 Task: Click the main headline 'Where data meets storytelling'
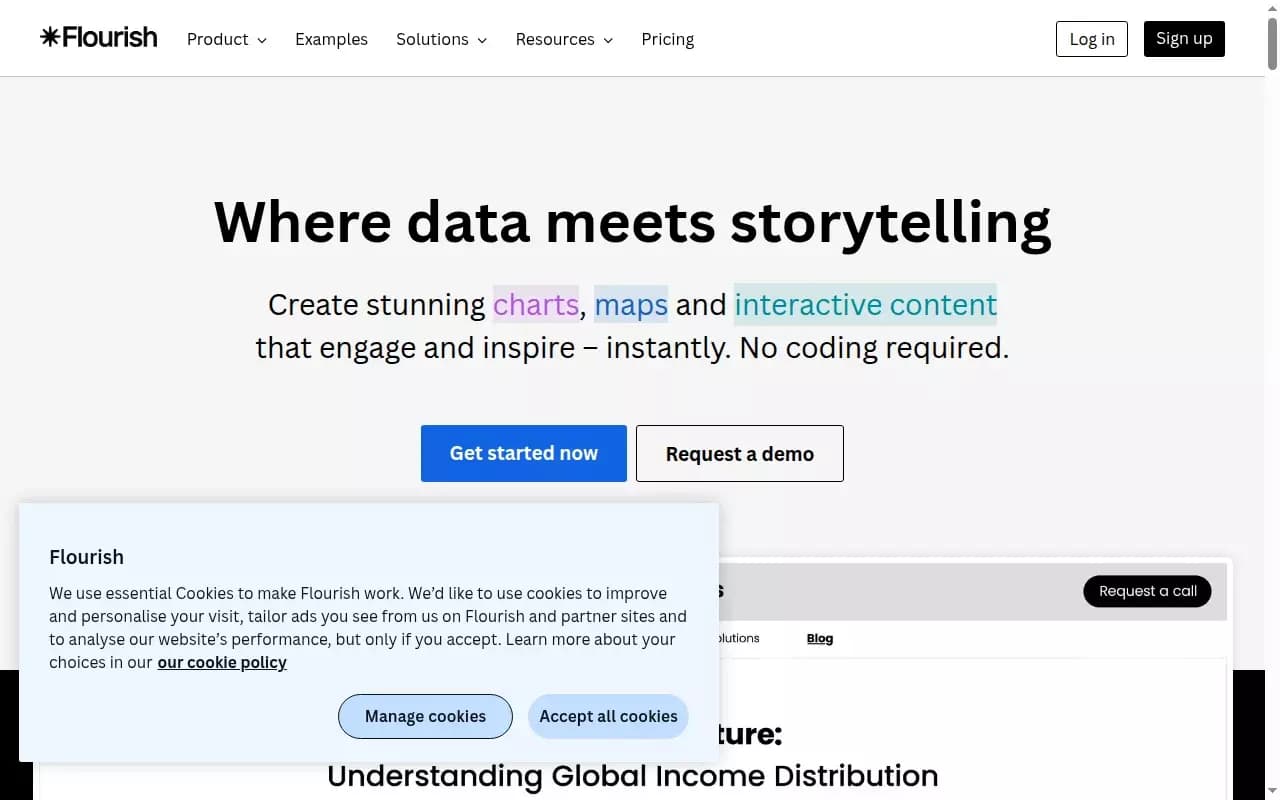click(x=632, y=222)
